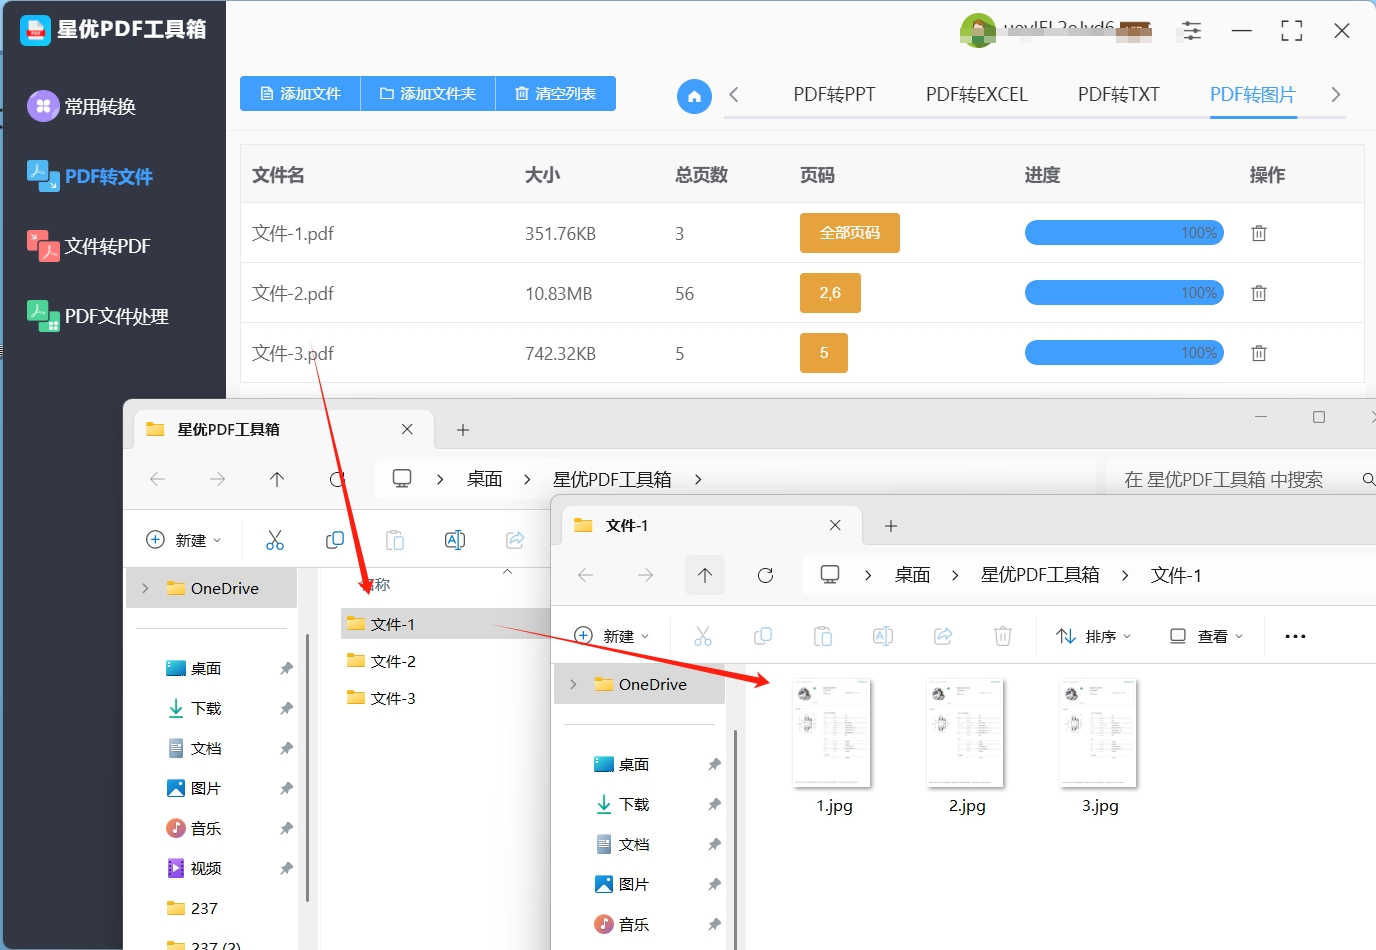1376x950 pixels.
Task: Click the 清空列表 button
Action: pyautogui.click(x=556, y=94)
